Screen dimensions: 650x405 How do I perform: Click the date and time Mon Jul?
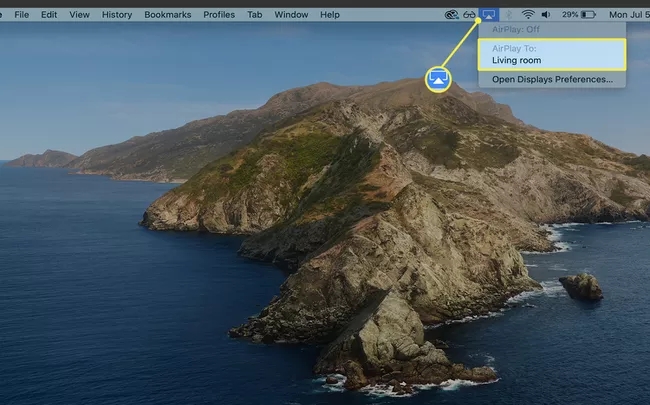pos(629,15)
